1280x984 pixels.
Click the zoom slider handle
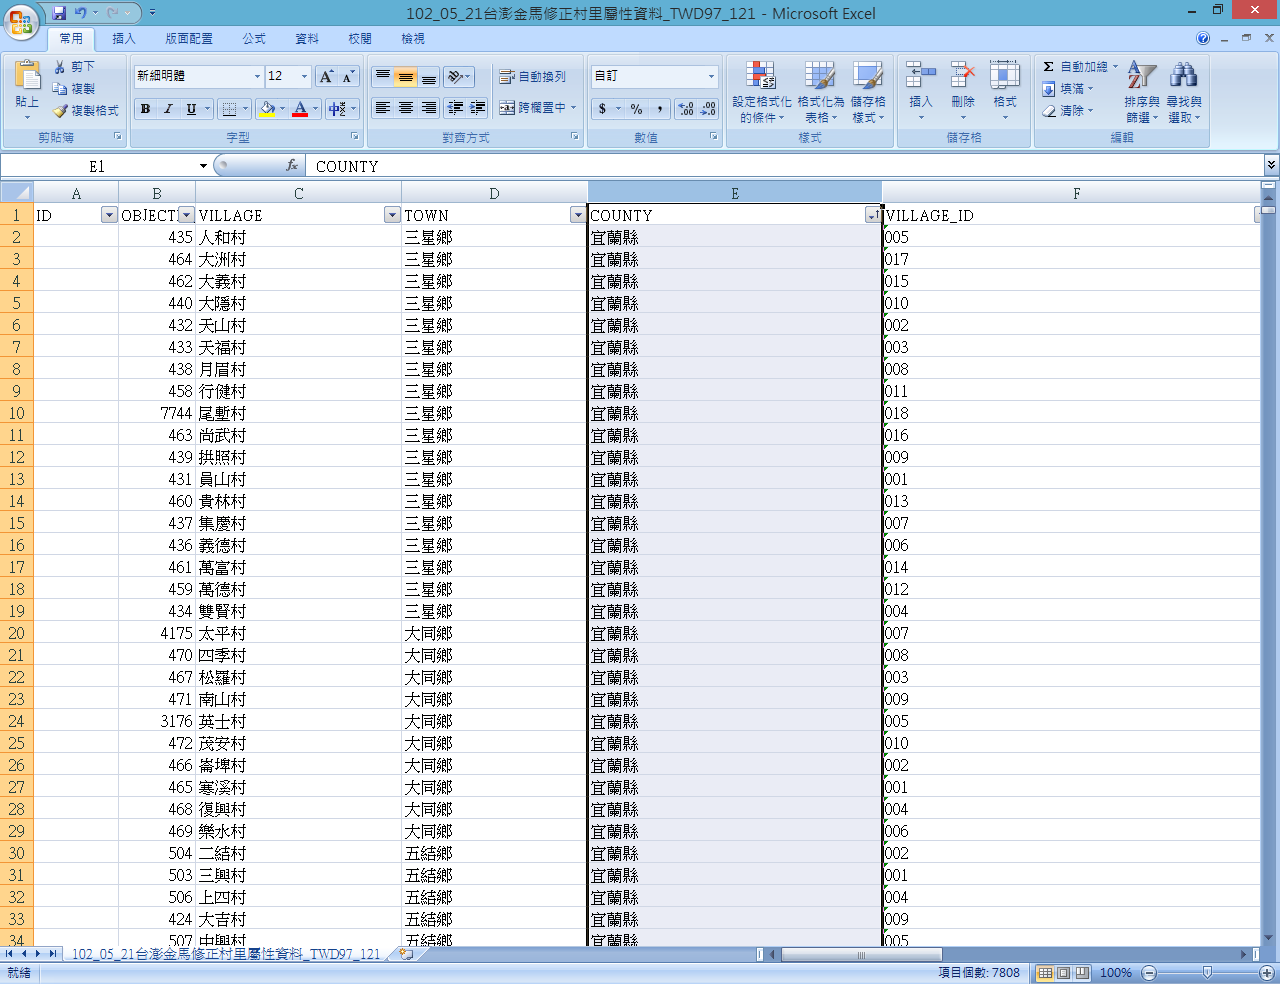[1207, 973]
